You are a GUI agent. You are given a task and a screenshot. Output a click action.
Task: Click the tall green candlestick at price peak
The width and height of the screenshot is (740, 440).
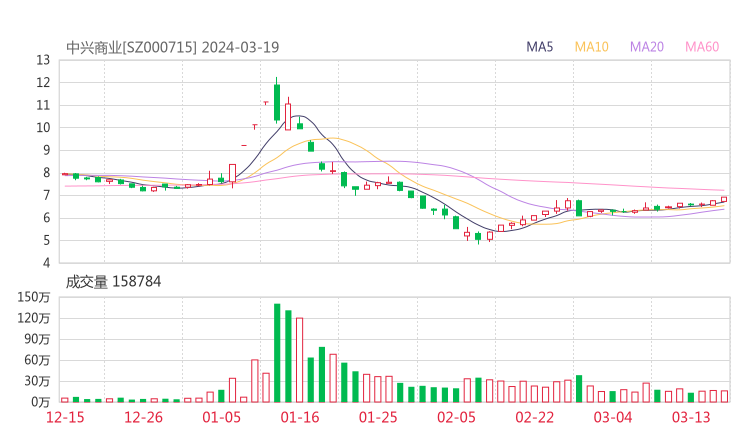(x=277, y=100)
